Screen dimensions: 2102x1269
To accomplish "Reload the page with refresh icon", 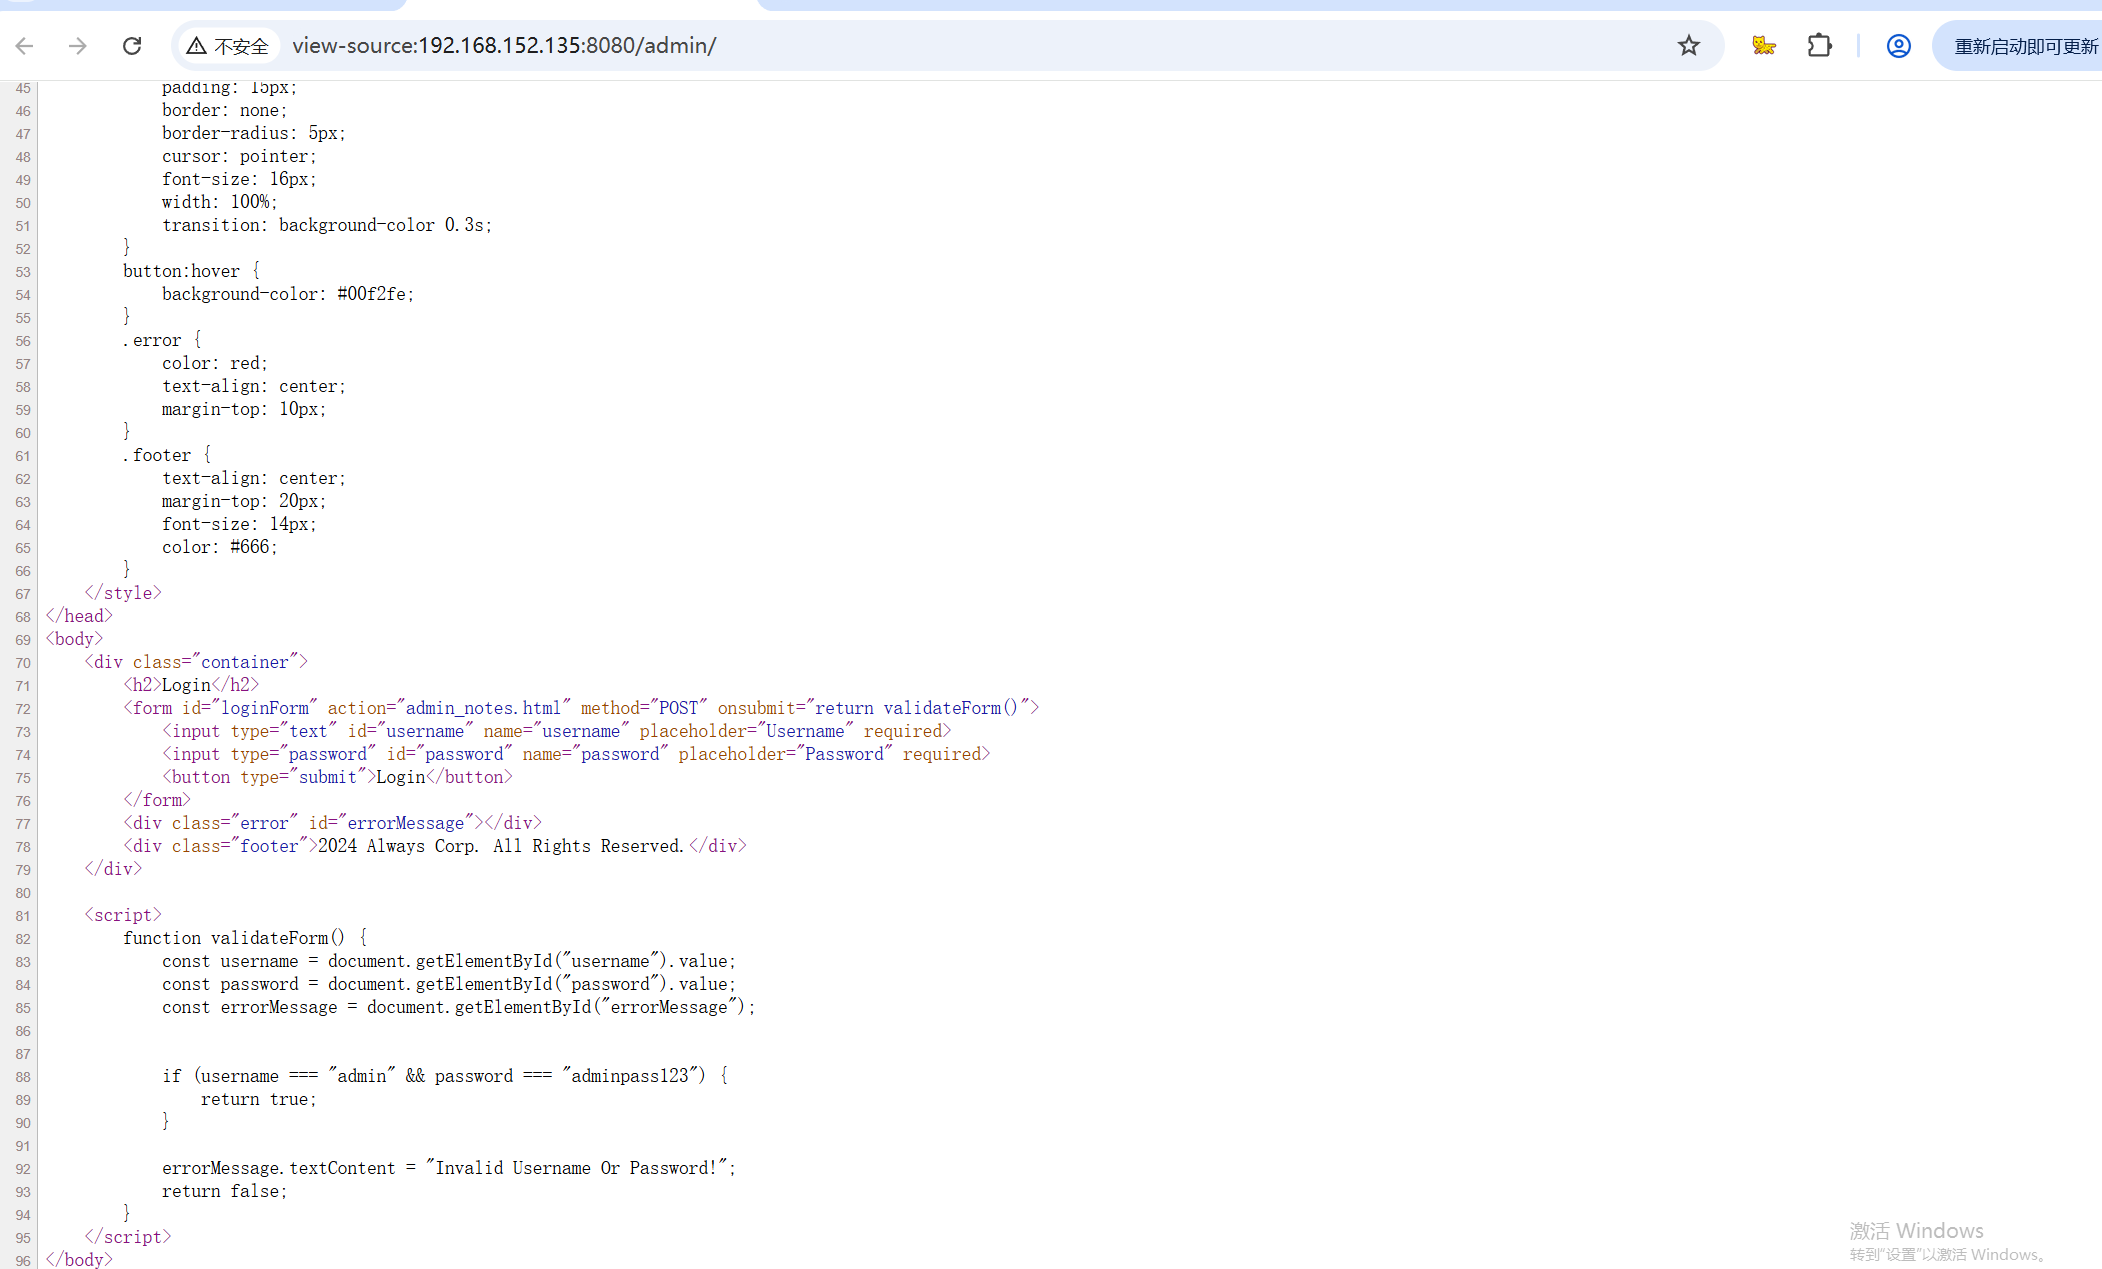I will pos(132,46).
